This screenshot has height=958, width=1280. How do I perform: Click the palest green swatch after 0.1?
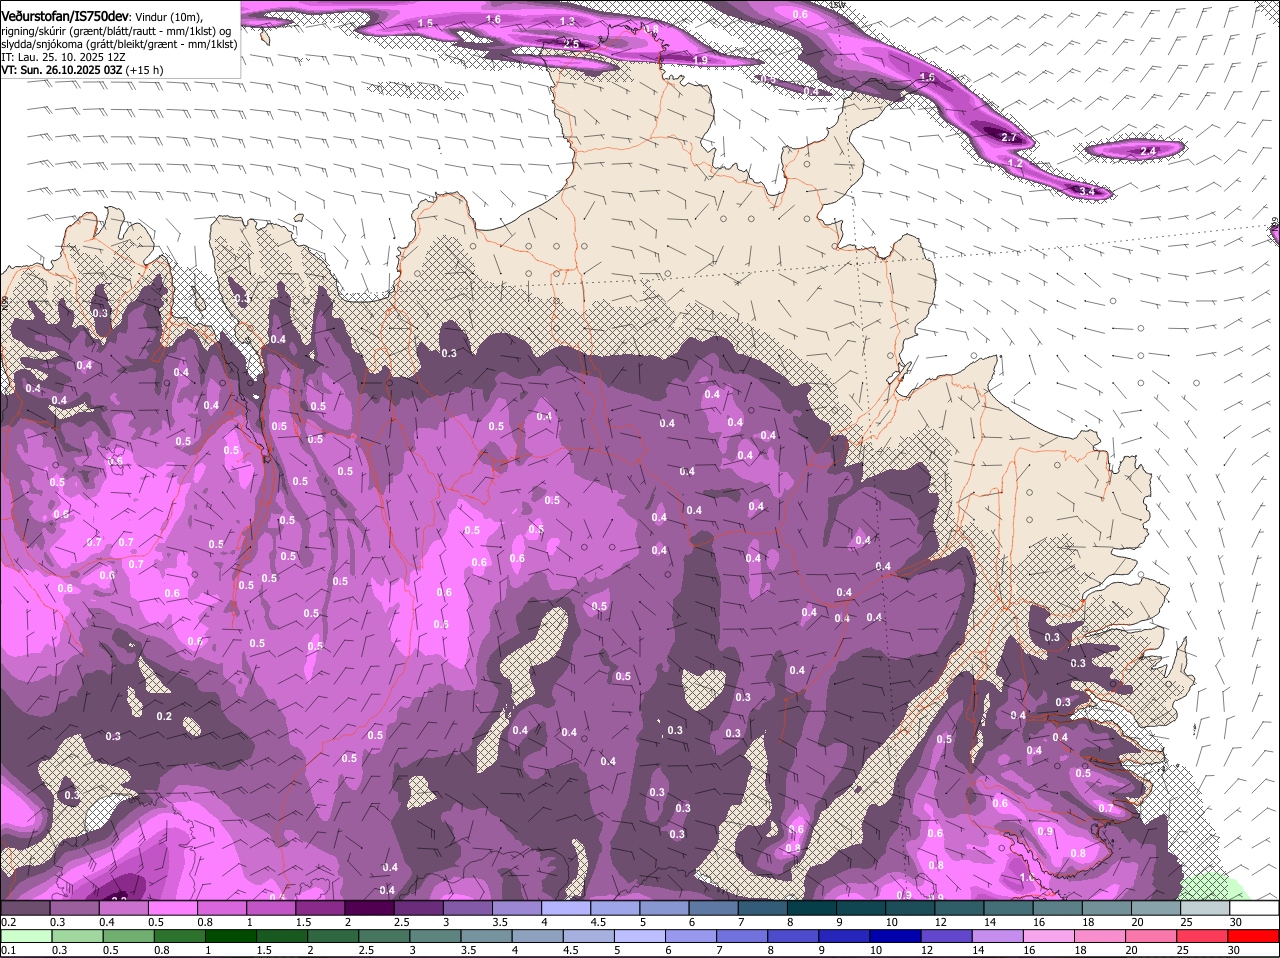pyautogui.click(x=26, y=935)
